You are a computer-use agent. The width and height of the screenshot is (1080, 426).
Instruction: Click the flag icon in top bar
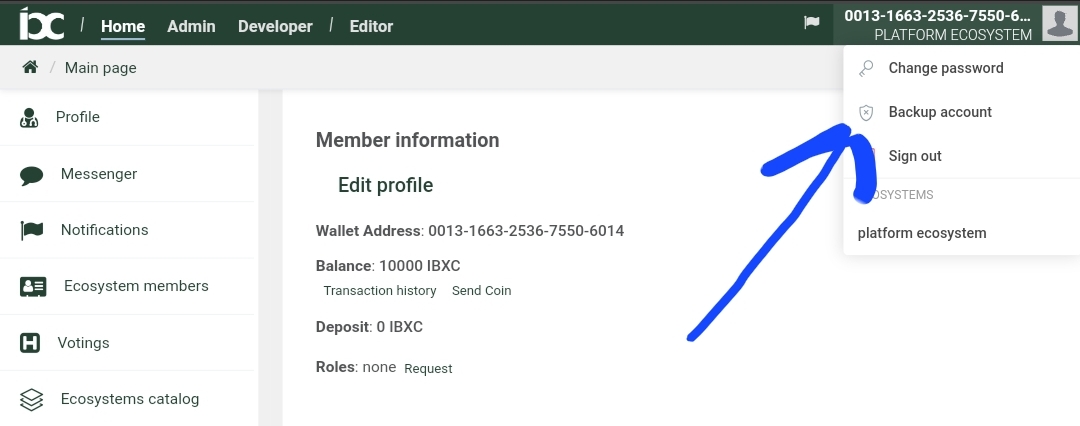tap(812, 23)
